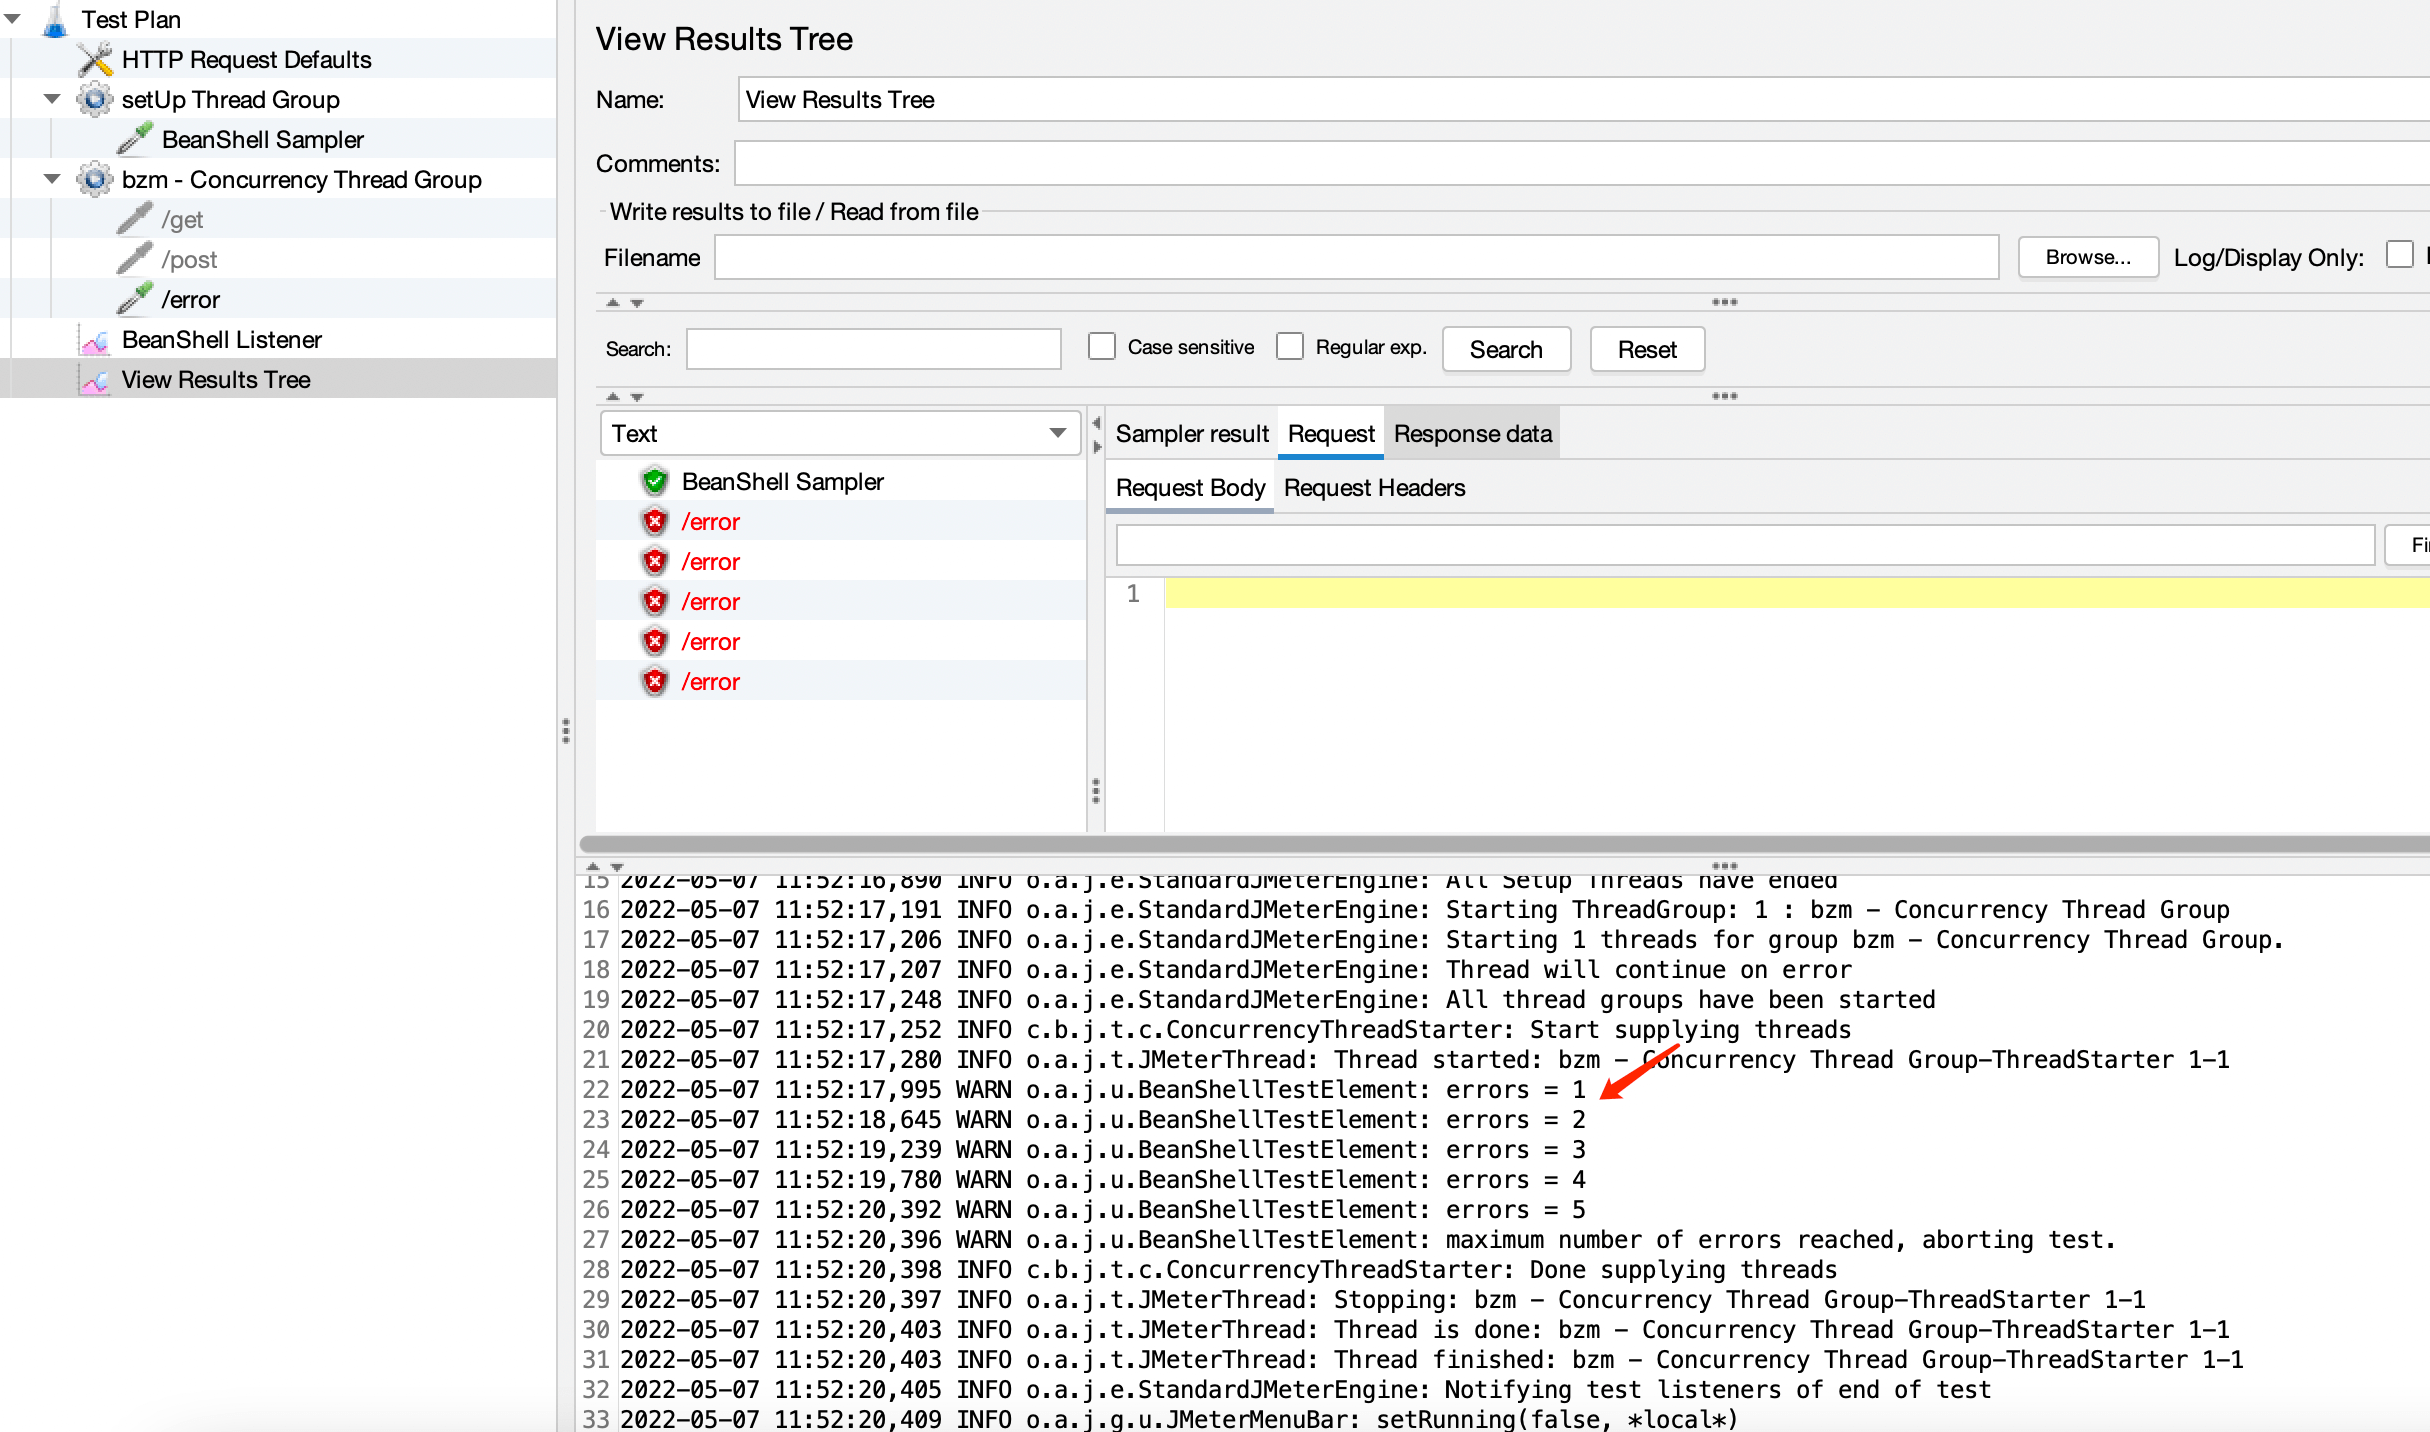Open the Request Headers sub-tab

pyautogui.click(x=1374, y=488)
